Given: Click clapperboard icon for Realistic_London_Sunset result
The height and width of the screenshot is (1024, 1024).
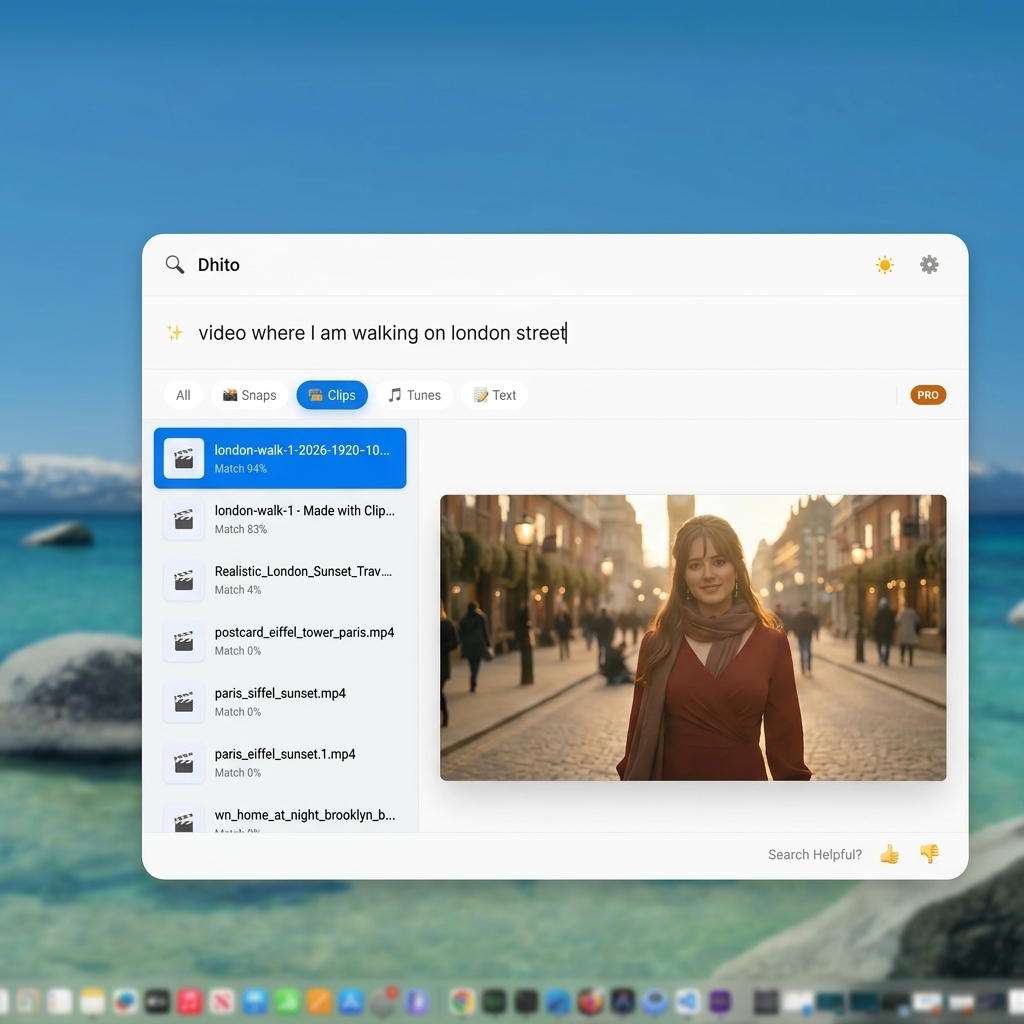Looking at the screenshot, I should tap(184, 580).
